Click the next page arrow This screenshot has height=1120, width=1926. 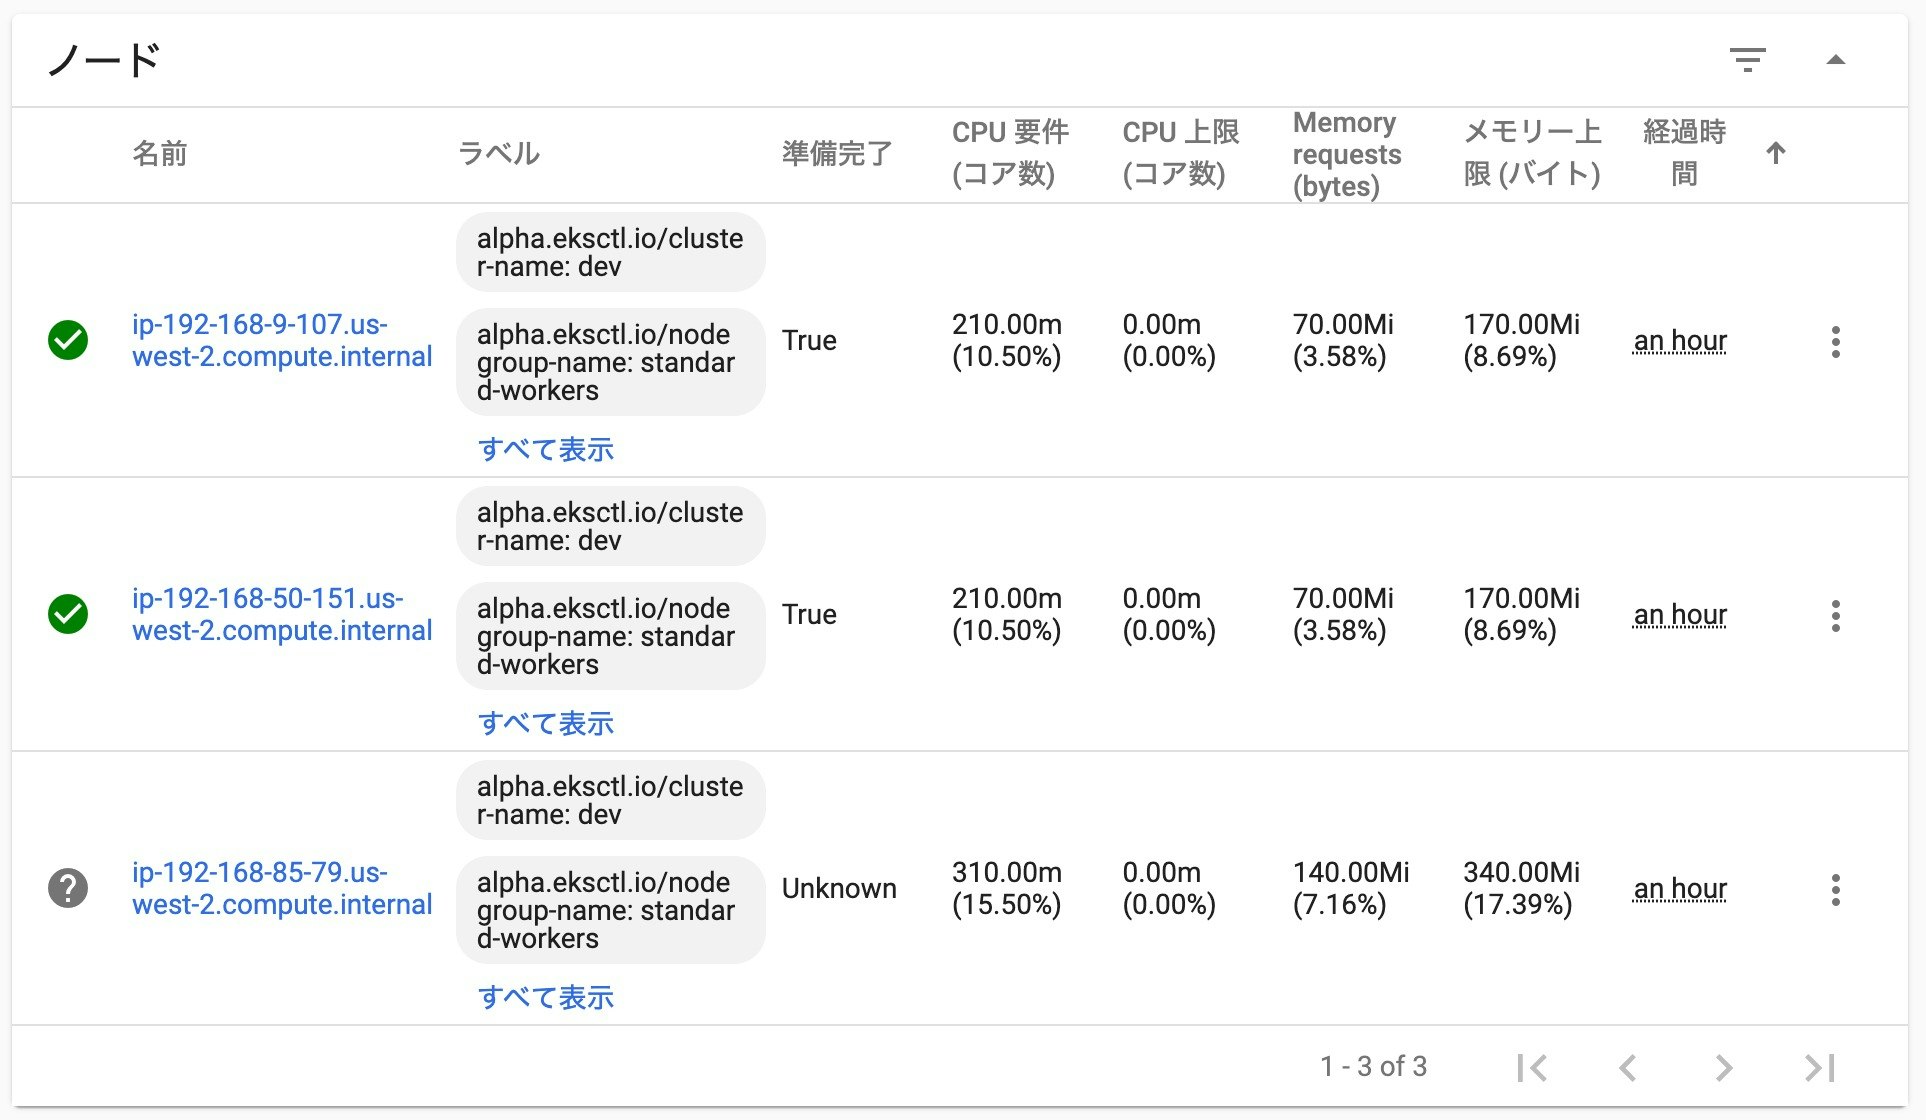click(1723, 1067)
